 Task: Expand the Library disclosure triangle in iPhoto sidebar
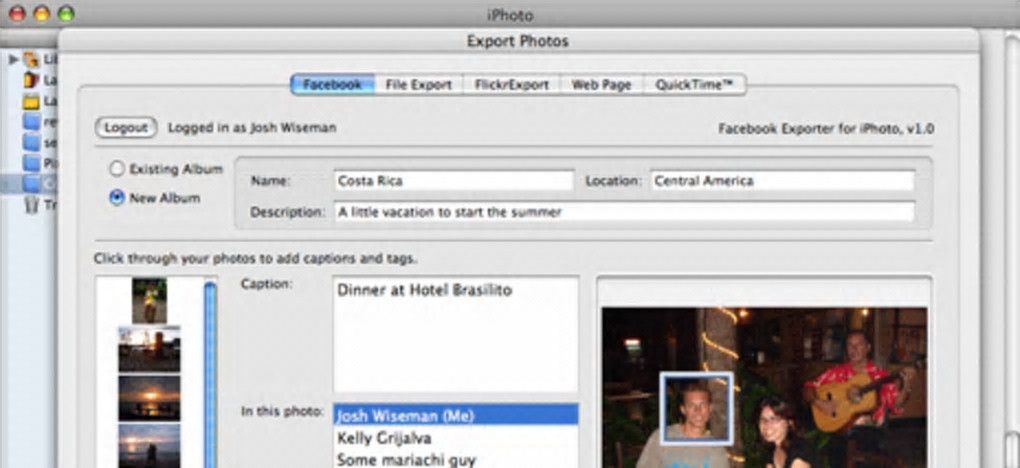pyautogui.click(x=13, y=59)
